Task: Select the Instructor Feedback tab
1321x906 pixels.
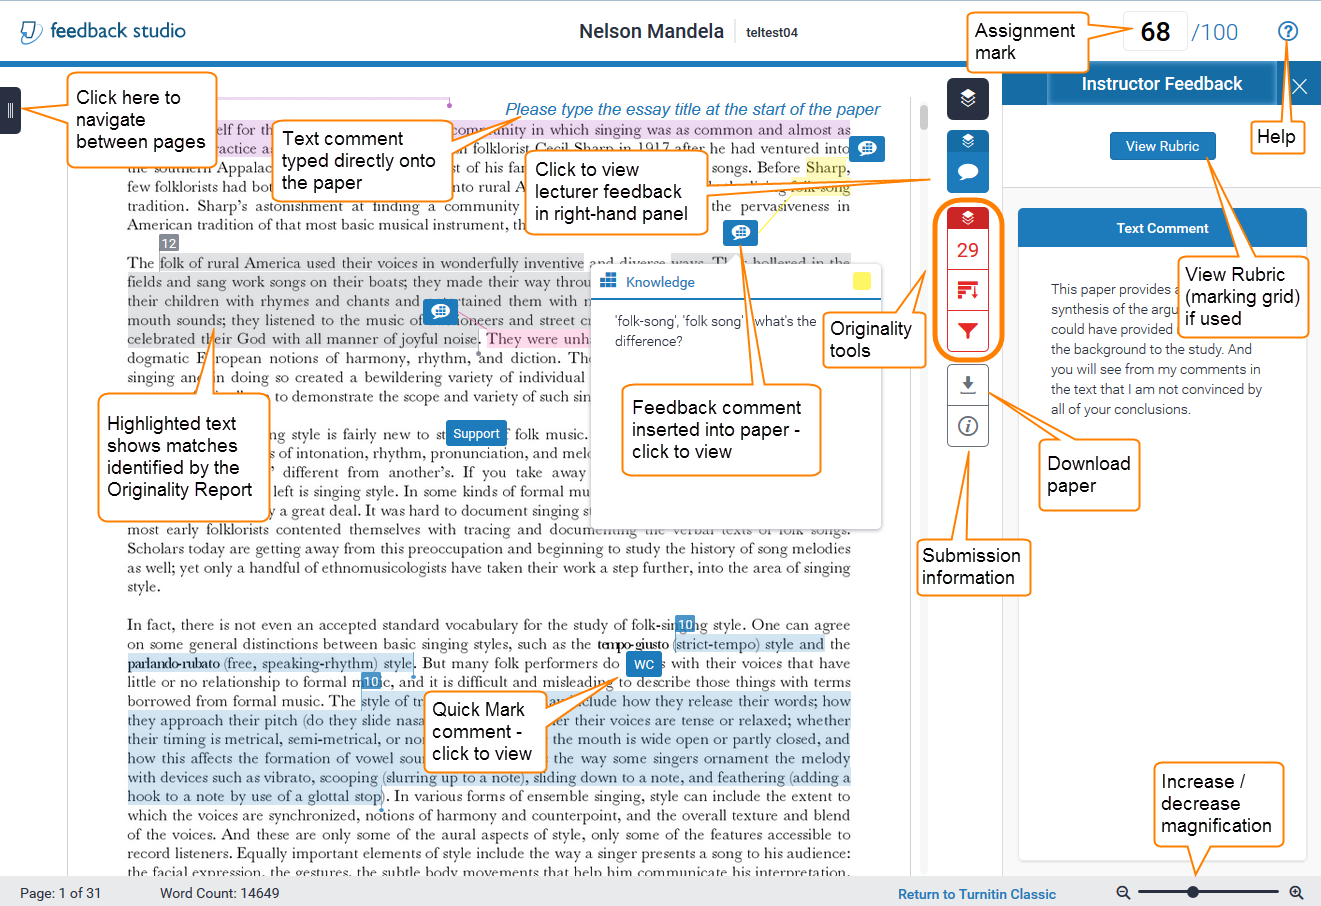Action: click(1163, 85)
